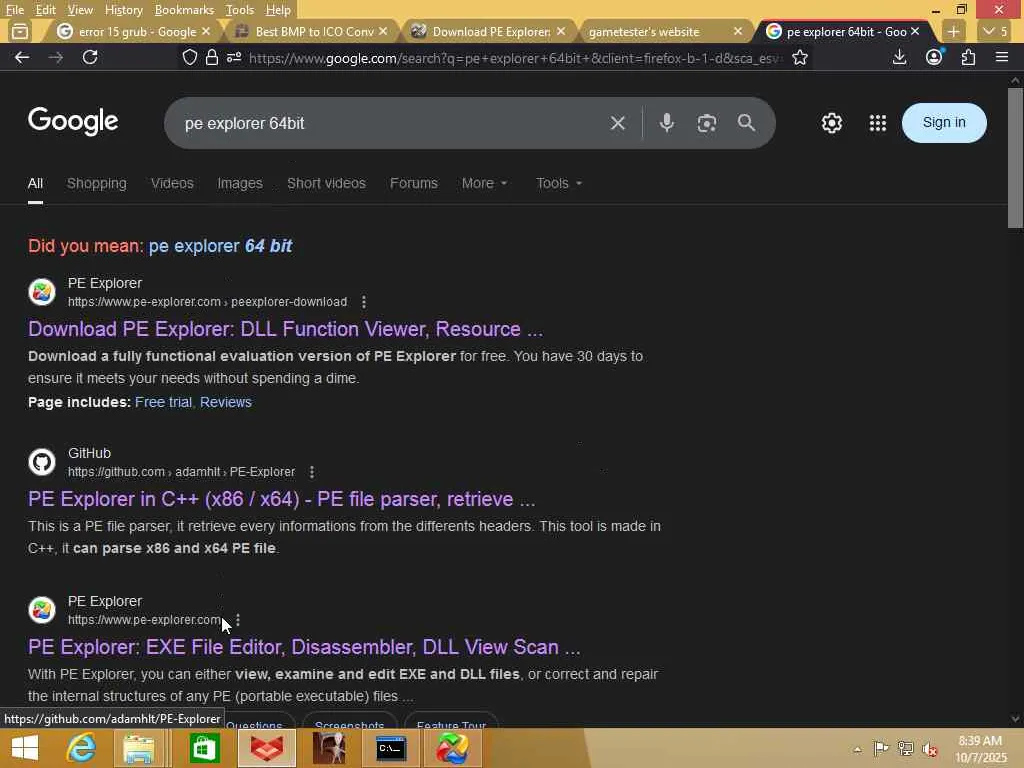Image resolution: width=1024 pixels, height=768 pixels.
Task: Open File Explorer from taskbar
Action: point(138,748)
